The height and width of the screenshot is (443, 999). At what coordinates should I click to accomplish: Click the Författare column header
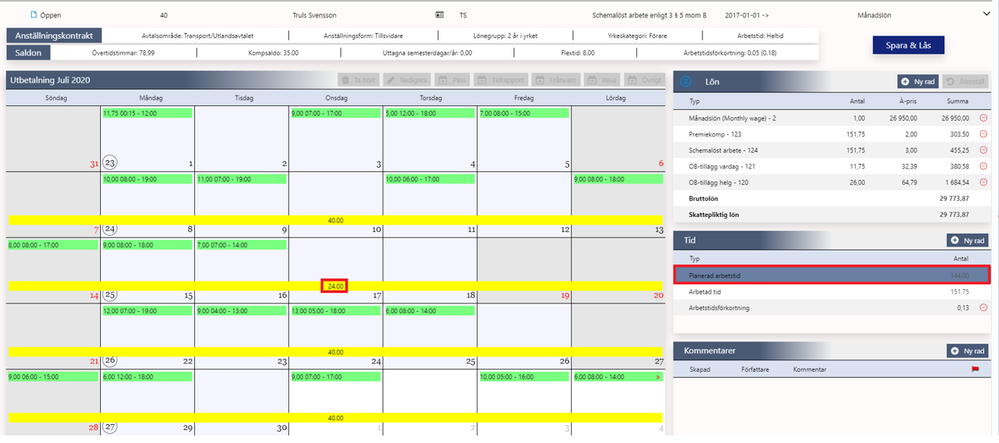click(753, 370)
